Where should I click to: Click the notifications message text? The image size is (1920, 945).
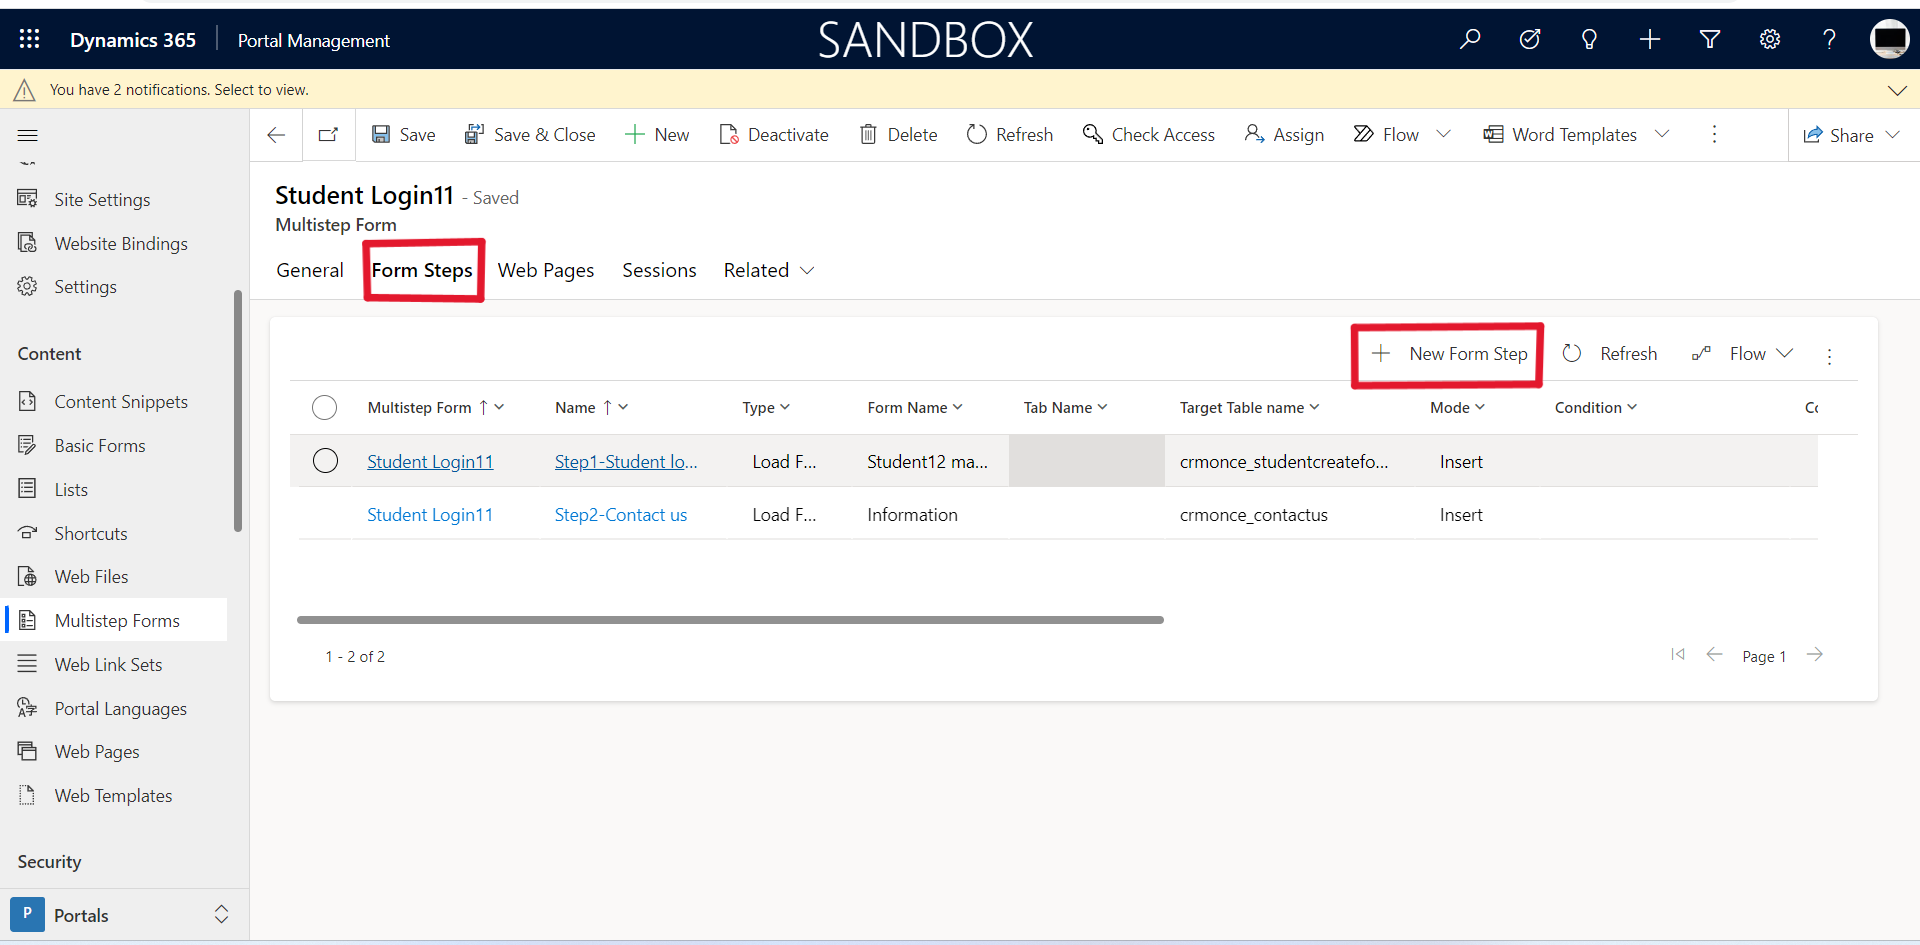179,90
